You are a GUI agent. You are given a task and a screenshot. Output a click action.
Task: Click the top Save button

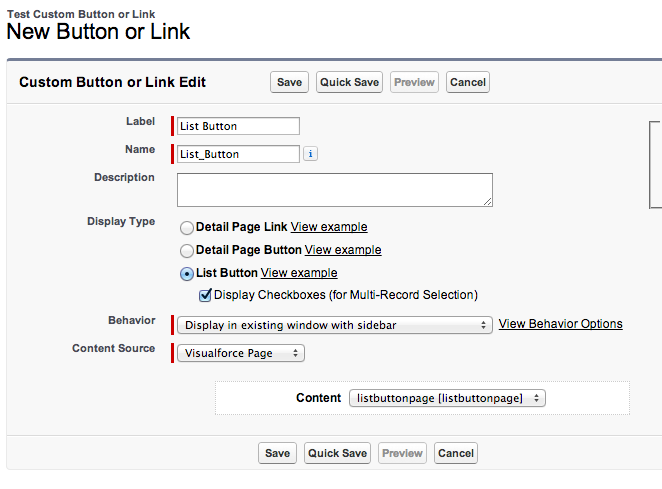coord(289,82)
